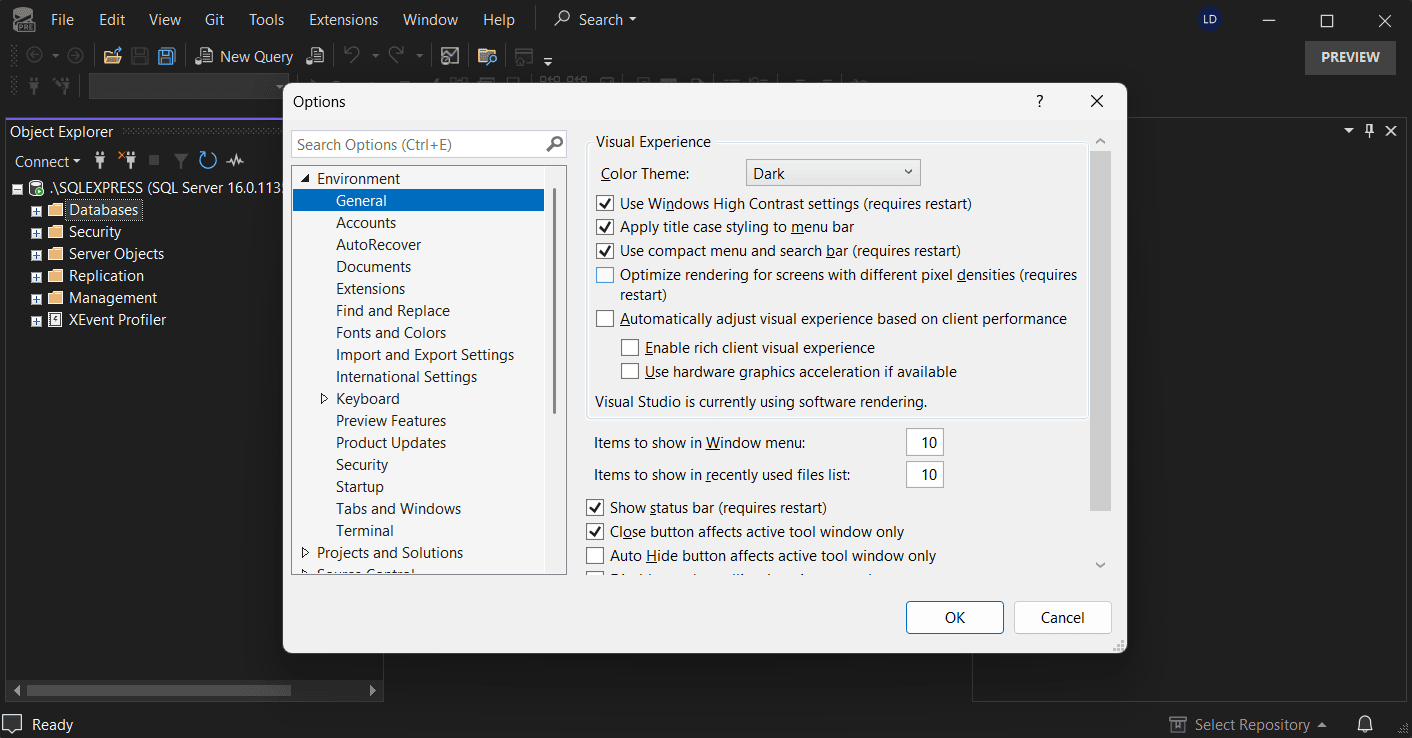Select Fonts and Colors settings page

click(391, 332)
